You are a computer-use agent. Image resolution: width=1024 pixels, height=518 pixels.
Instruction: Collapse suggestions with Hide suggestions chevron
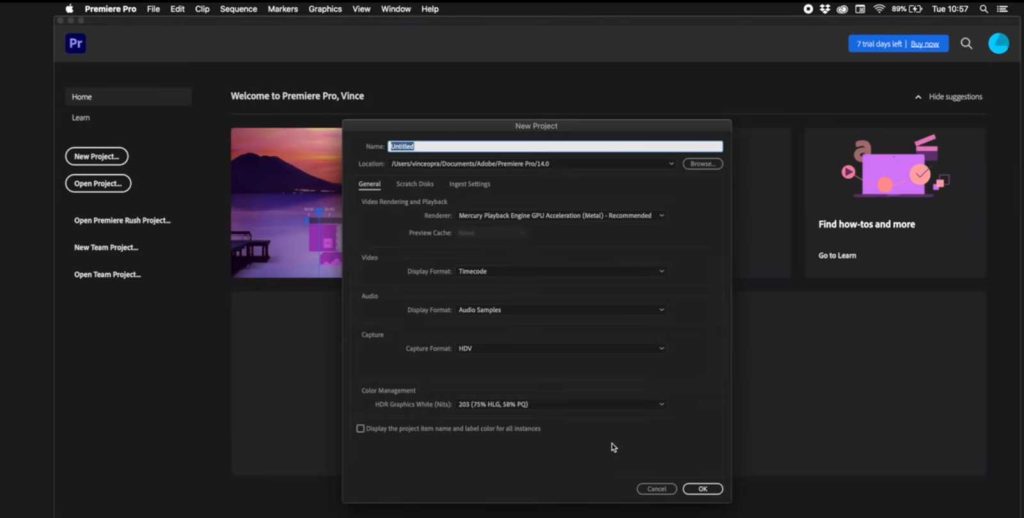[x=918, y=97]
